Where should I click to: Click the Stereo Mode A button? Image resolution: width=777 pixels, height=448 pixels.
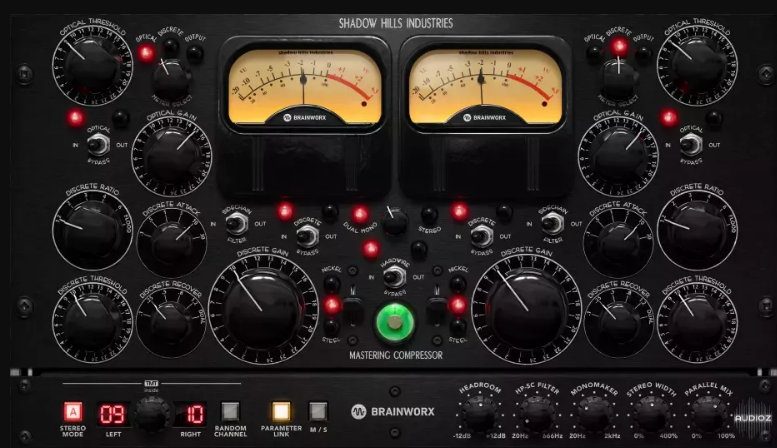click(x=73, y=411)
